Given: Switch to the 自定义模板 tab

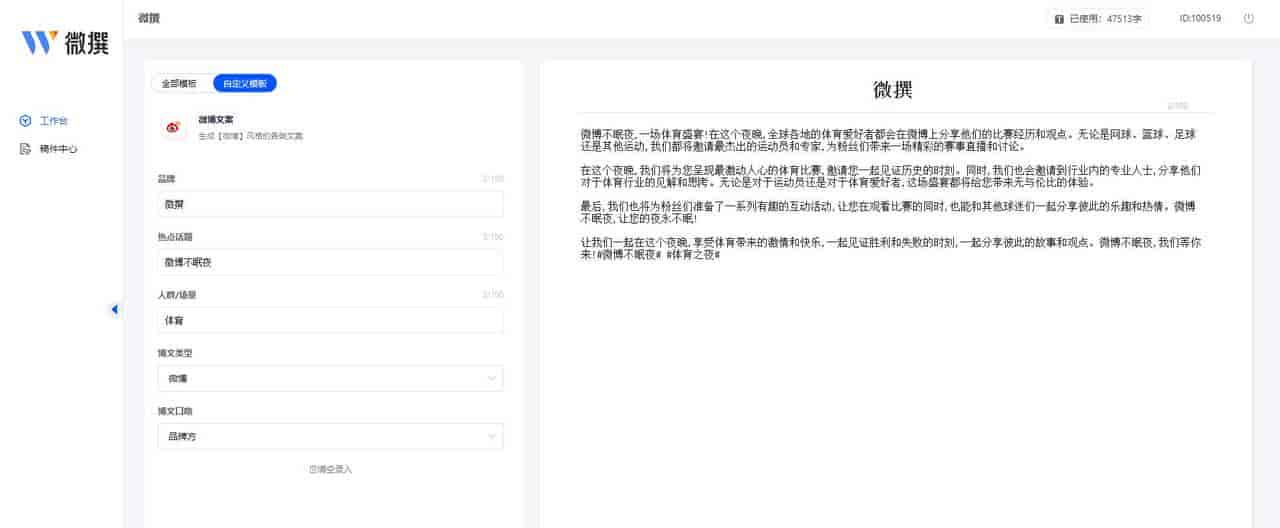Looking at the screenshot, I should pyautogui.click(x=245, y=84).
